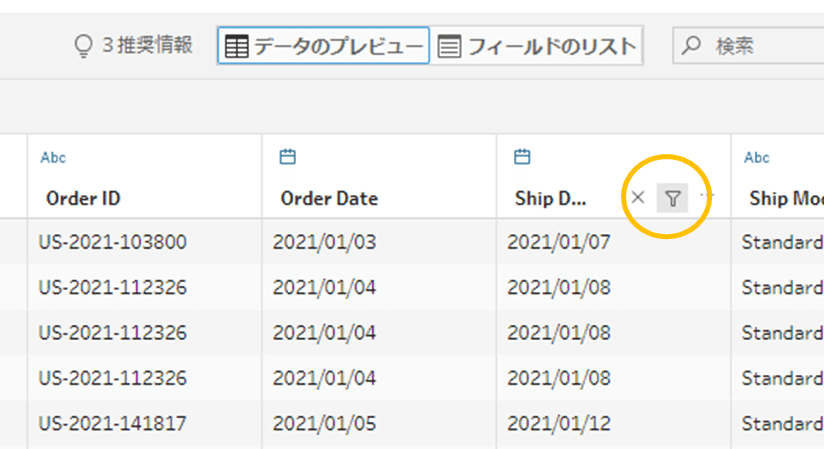Click the lightbulb recommendations icon
The image size is (824, 449).
point(84,46)
